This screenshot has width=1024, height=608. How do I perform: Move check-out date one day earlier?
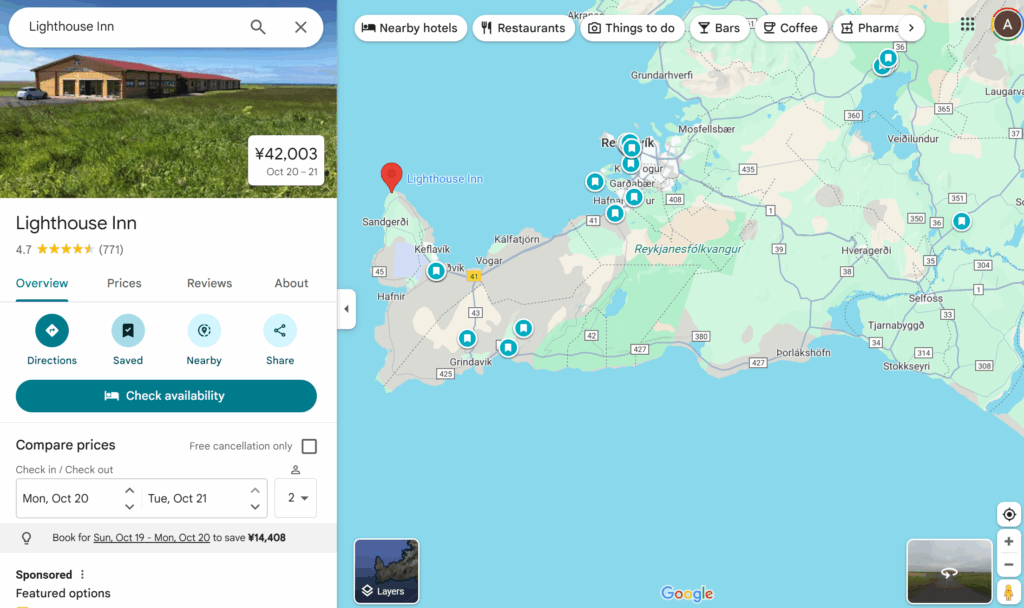tap(255, 507)
